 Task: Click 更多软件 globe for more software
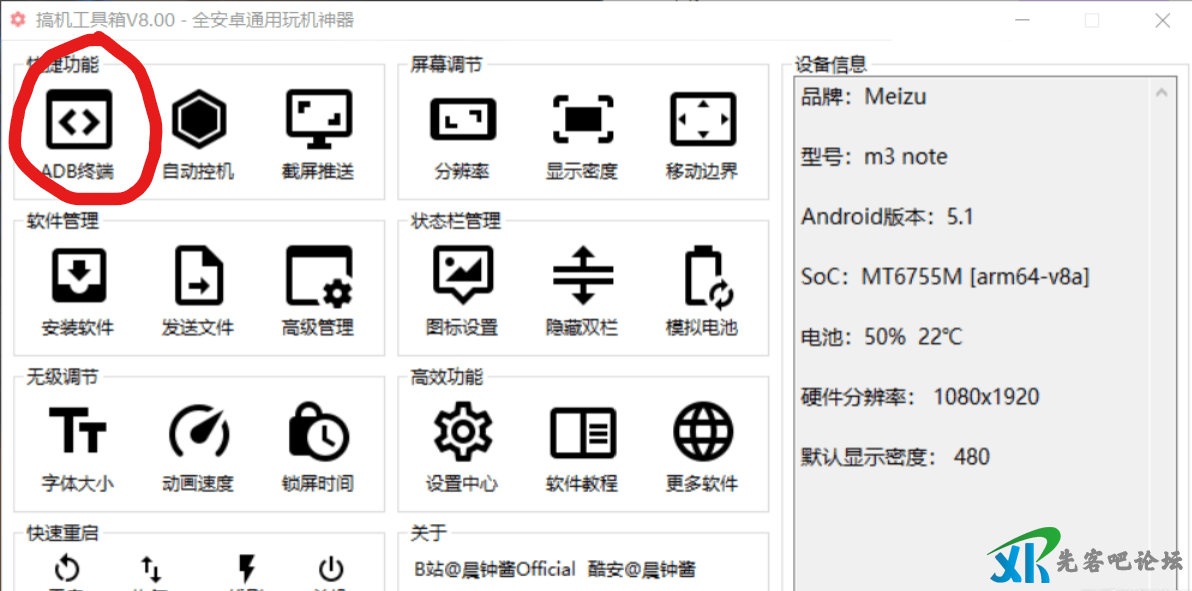tap(702, 433)
